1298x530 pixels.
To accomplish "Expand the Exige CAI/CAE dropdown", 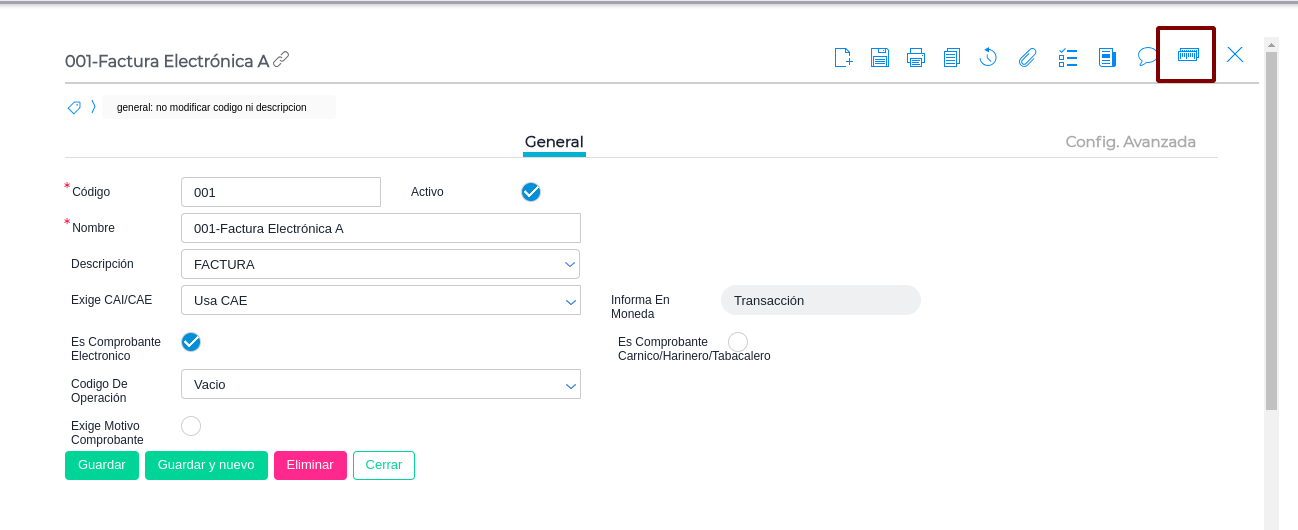I will coord(380,300).
